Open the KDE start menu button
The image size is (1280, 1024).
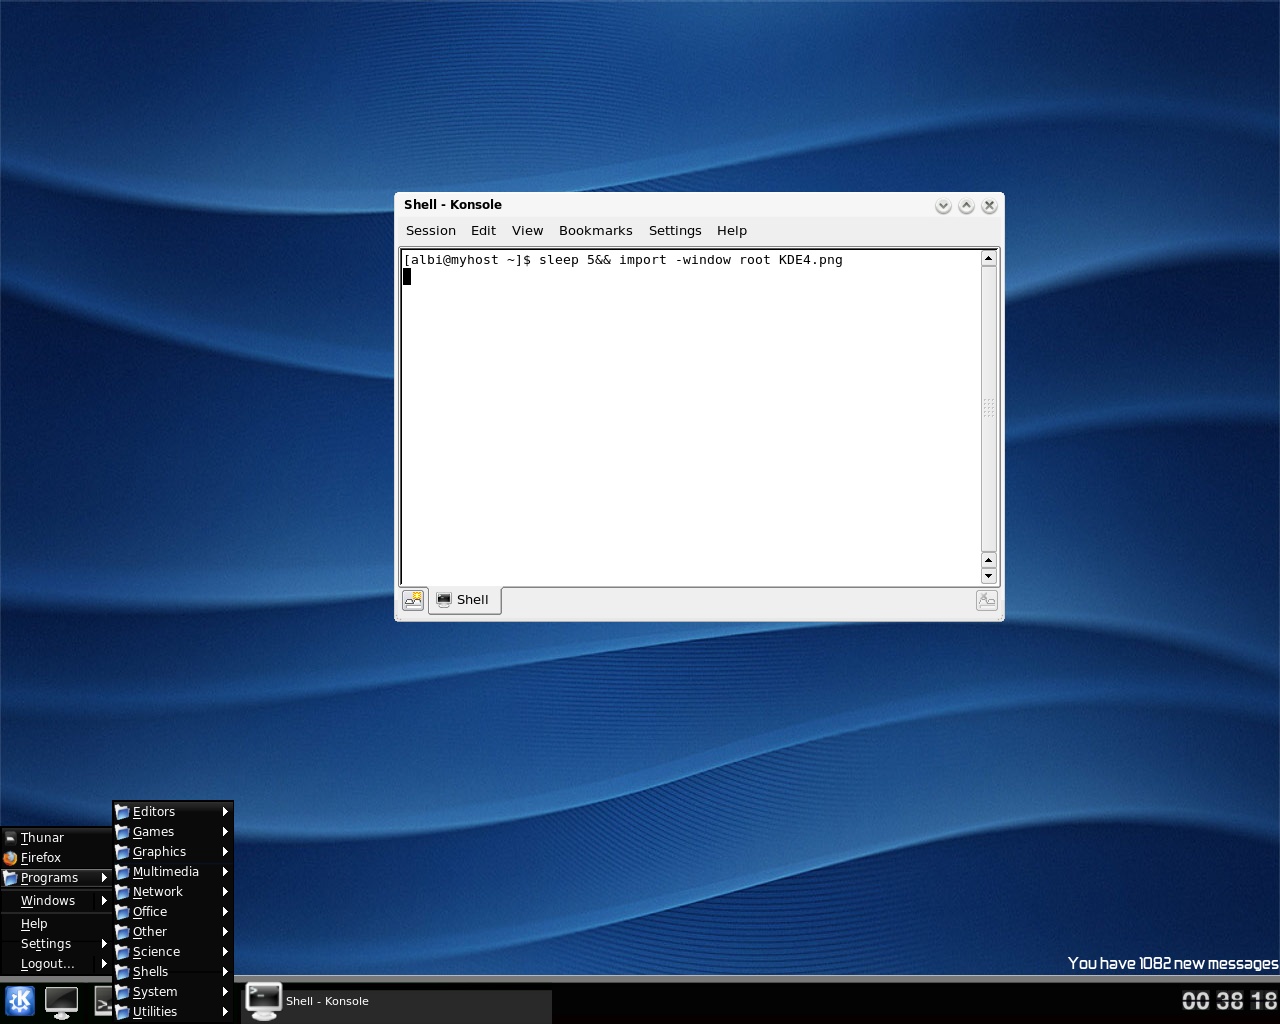coord(19,1001)
